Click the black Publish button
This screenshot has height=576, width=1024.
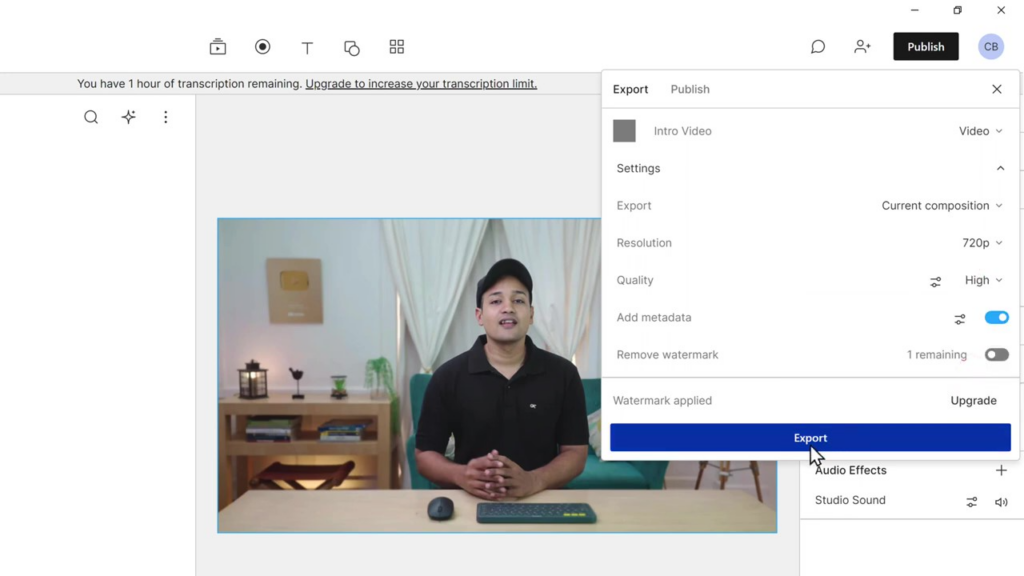coord(925,46)
